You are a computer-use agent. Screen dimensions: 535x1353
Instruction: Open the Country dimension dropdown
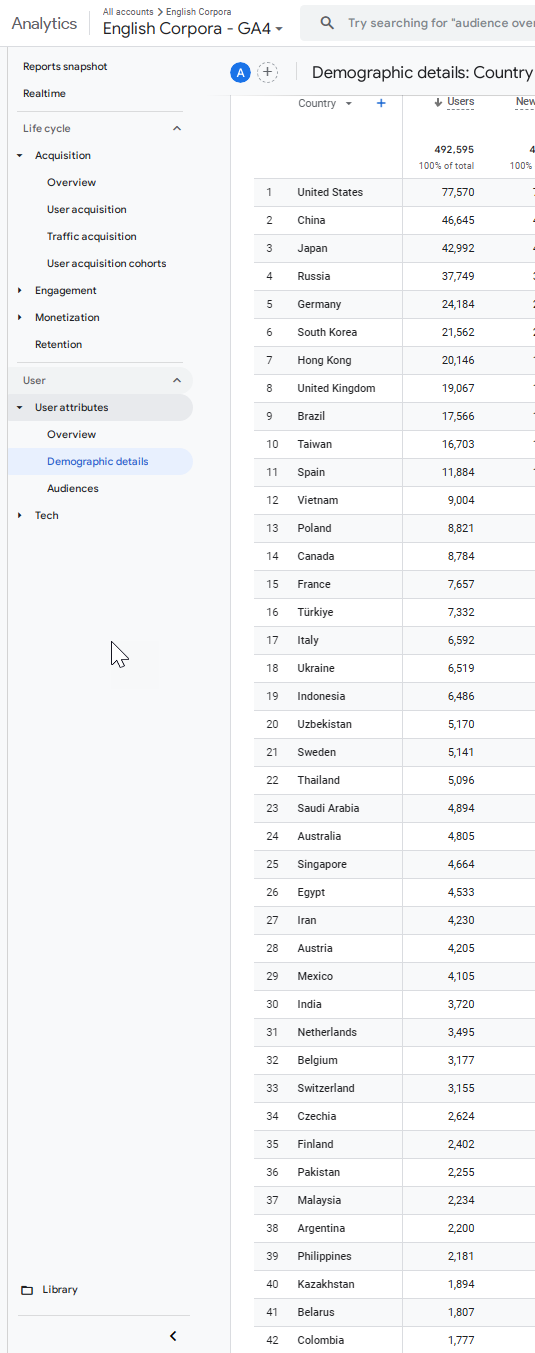point(325,104)
